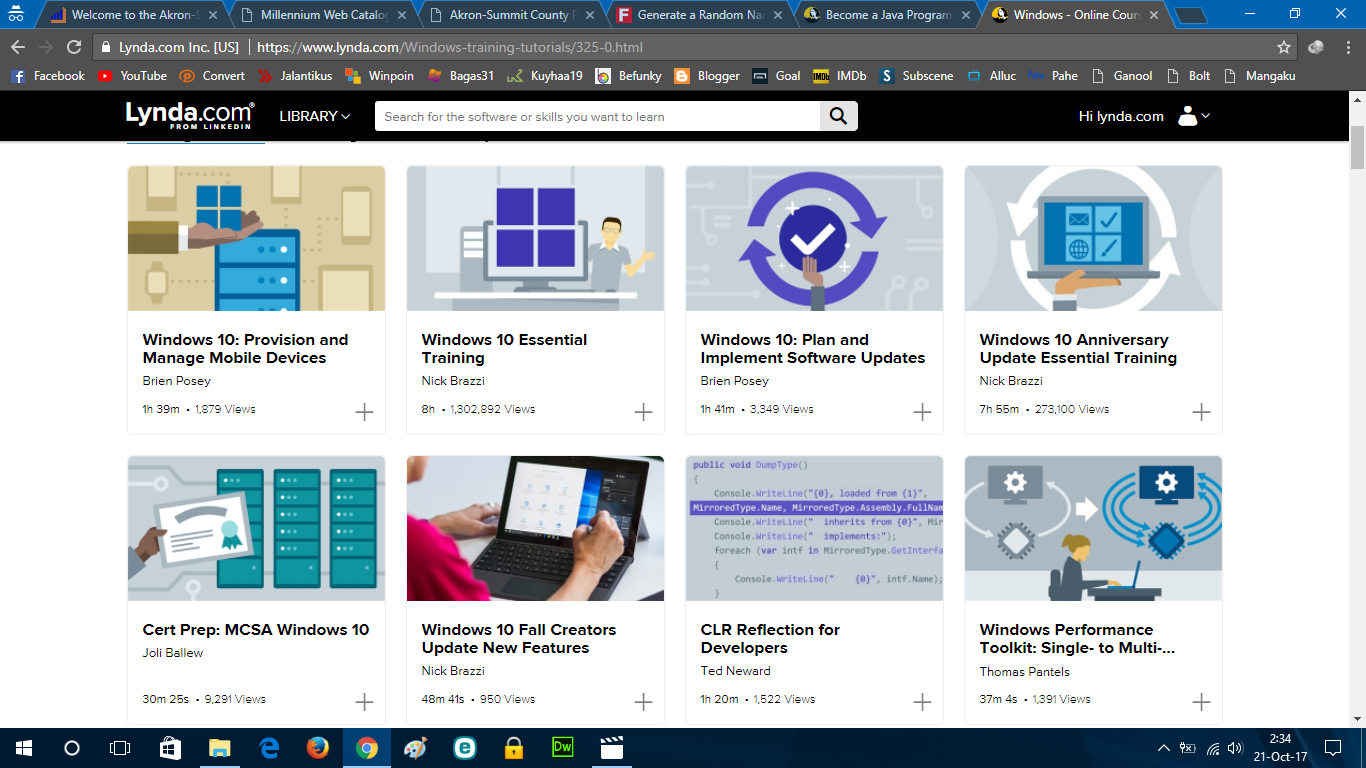Switch to Welcome to the Akron tab

[132, 15]
